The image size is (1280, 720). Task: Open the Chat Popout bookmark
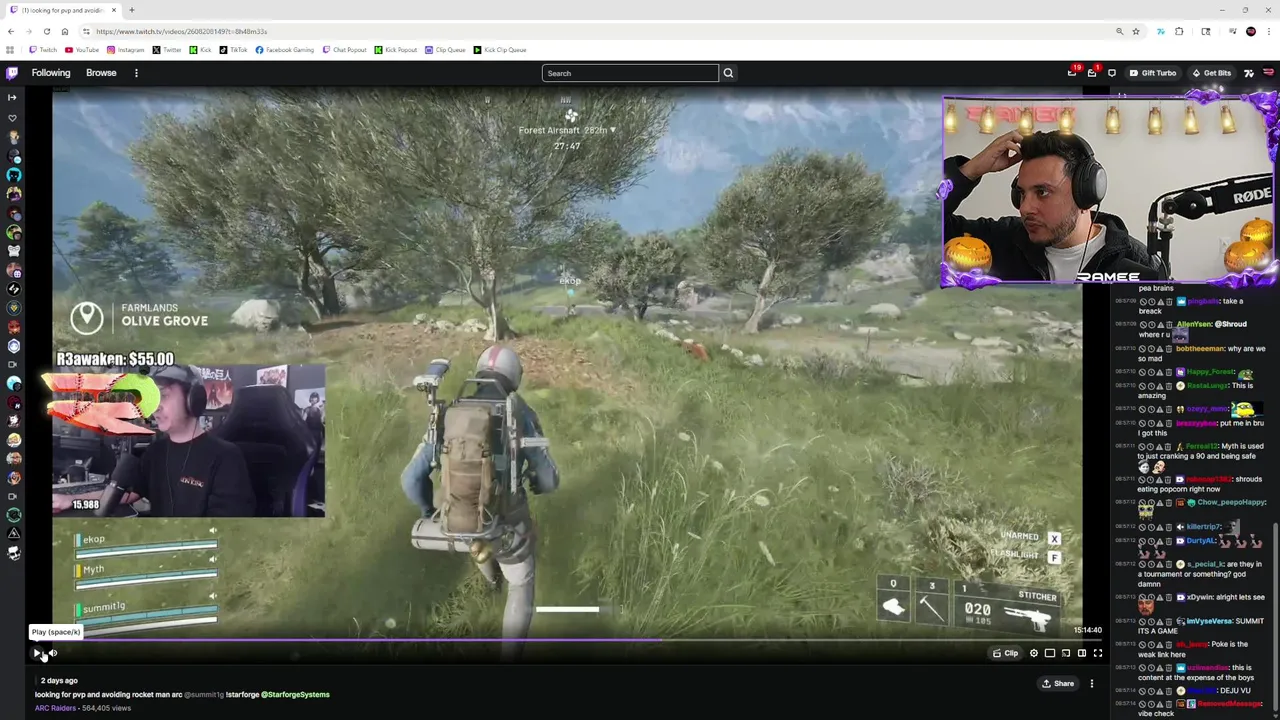[344, 50]
